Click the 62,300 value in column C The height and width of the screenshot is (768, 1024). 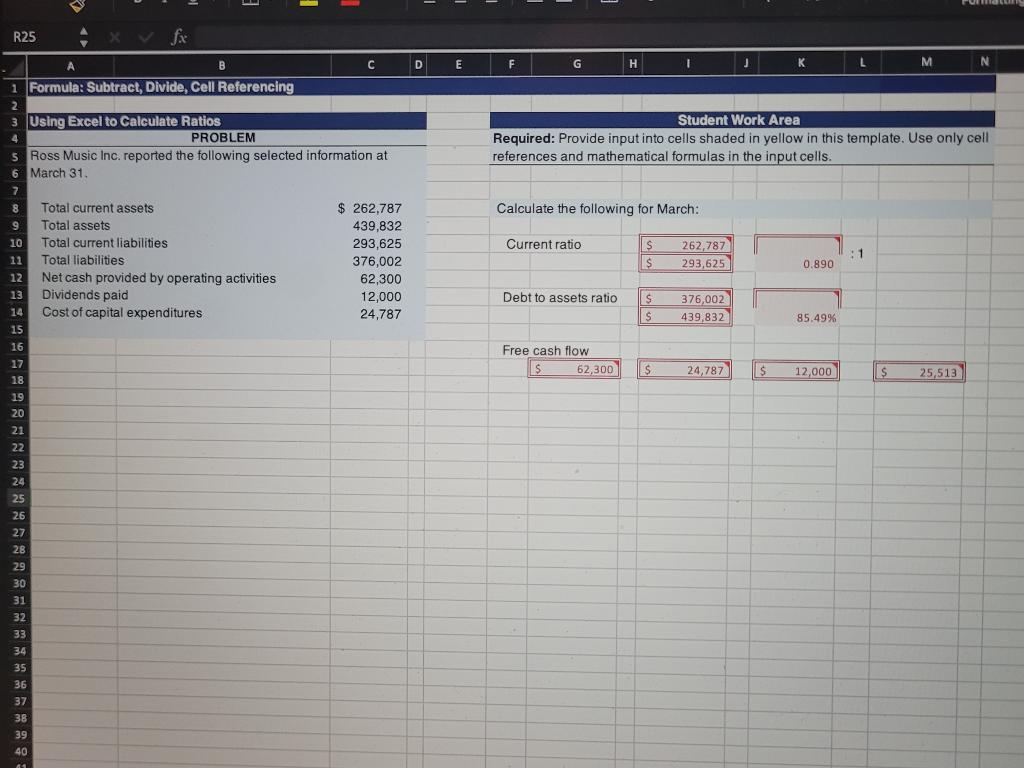(x=381, y=279)
